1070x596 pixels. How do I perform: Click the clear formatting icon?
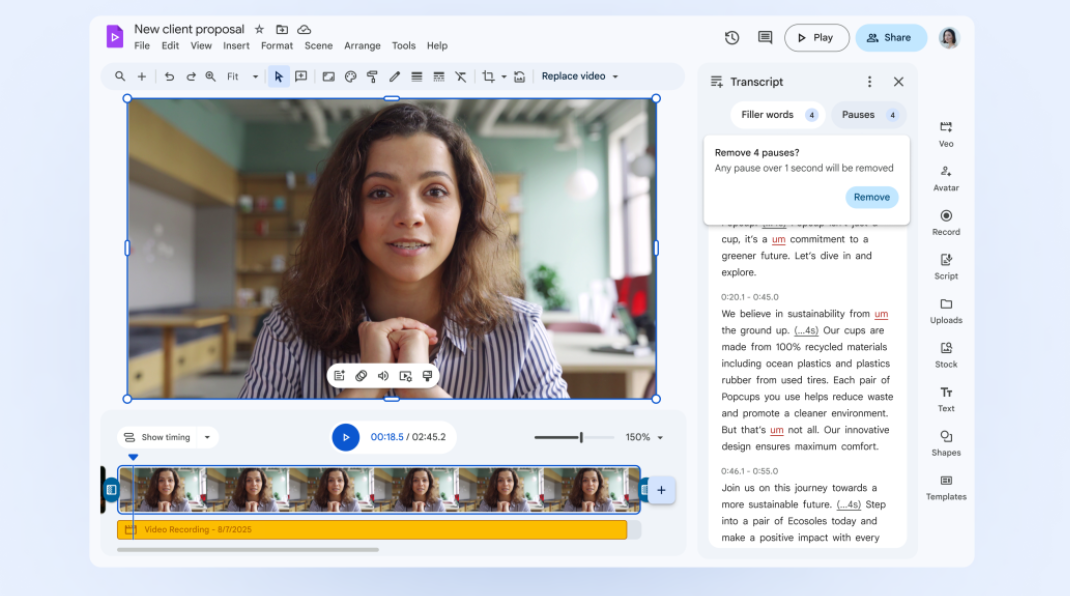(461, 76)
